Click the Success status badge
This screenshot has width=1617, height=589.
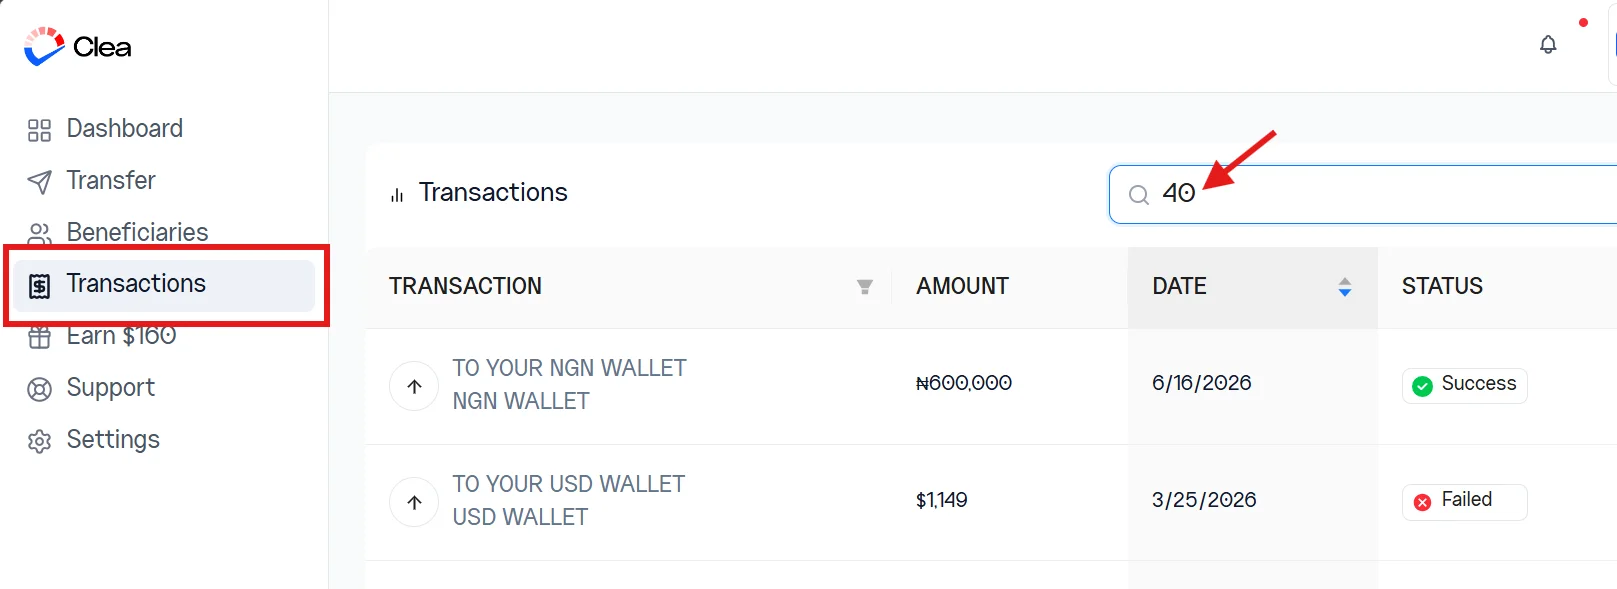pyautogui.click(x=1464, y=385)
